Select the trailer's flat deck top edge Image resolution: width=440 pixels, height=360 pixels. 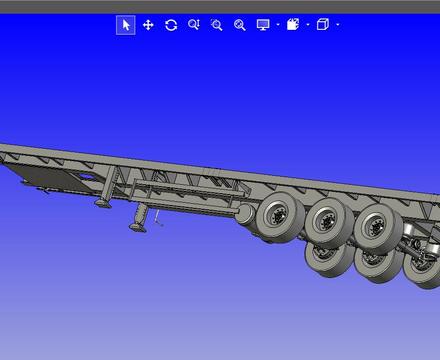pyautogui.click(x=220, y=168)
